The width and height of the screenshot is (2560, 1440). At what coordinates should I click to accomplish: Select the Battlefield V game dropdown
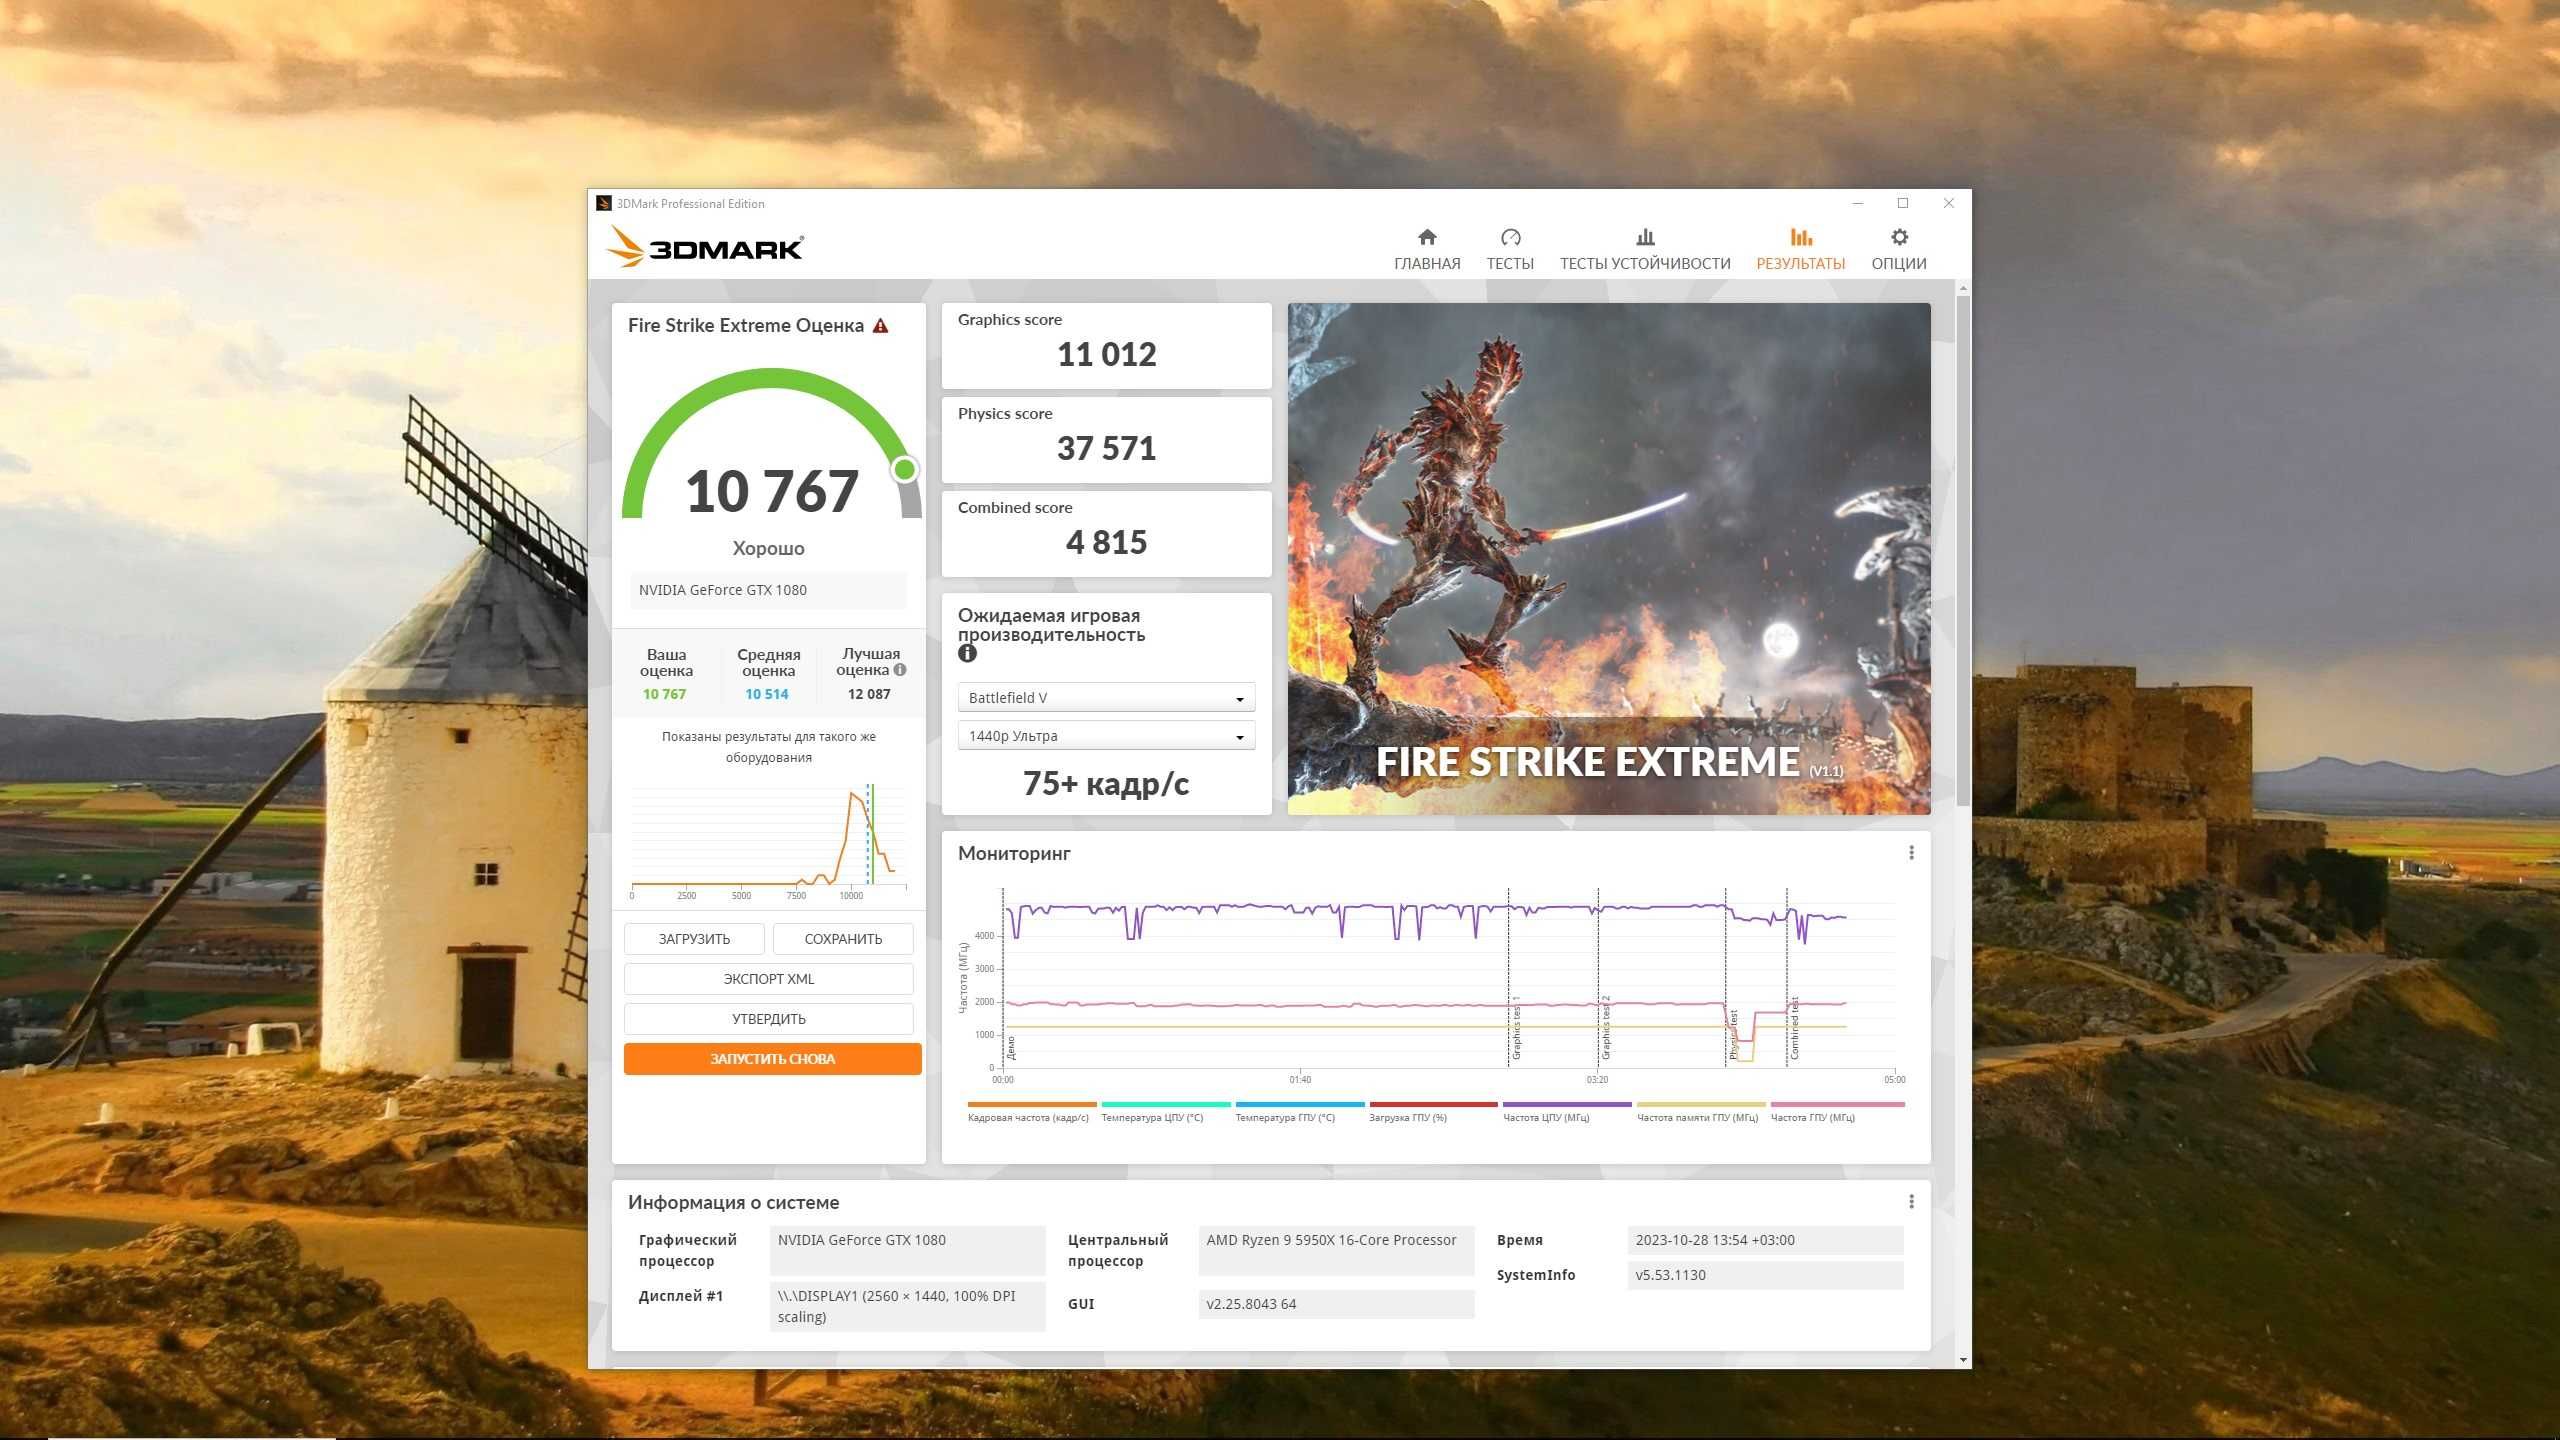1104,698
